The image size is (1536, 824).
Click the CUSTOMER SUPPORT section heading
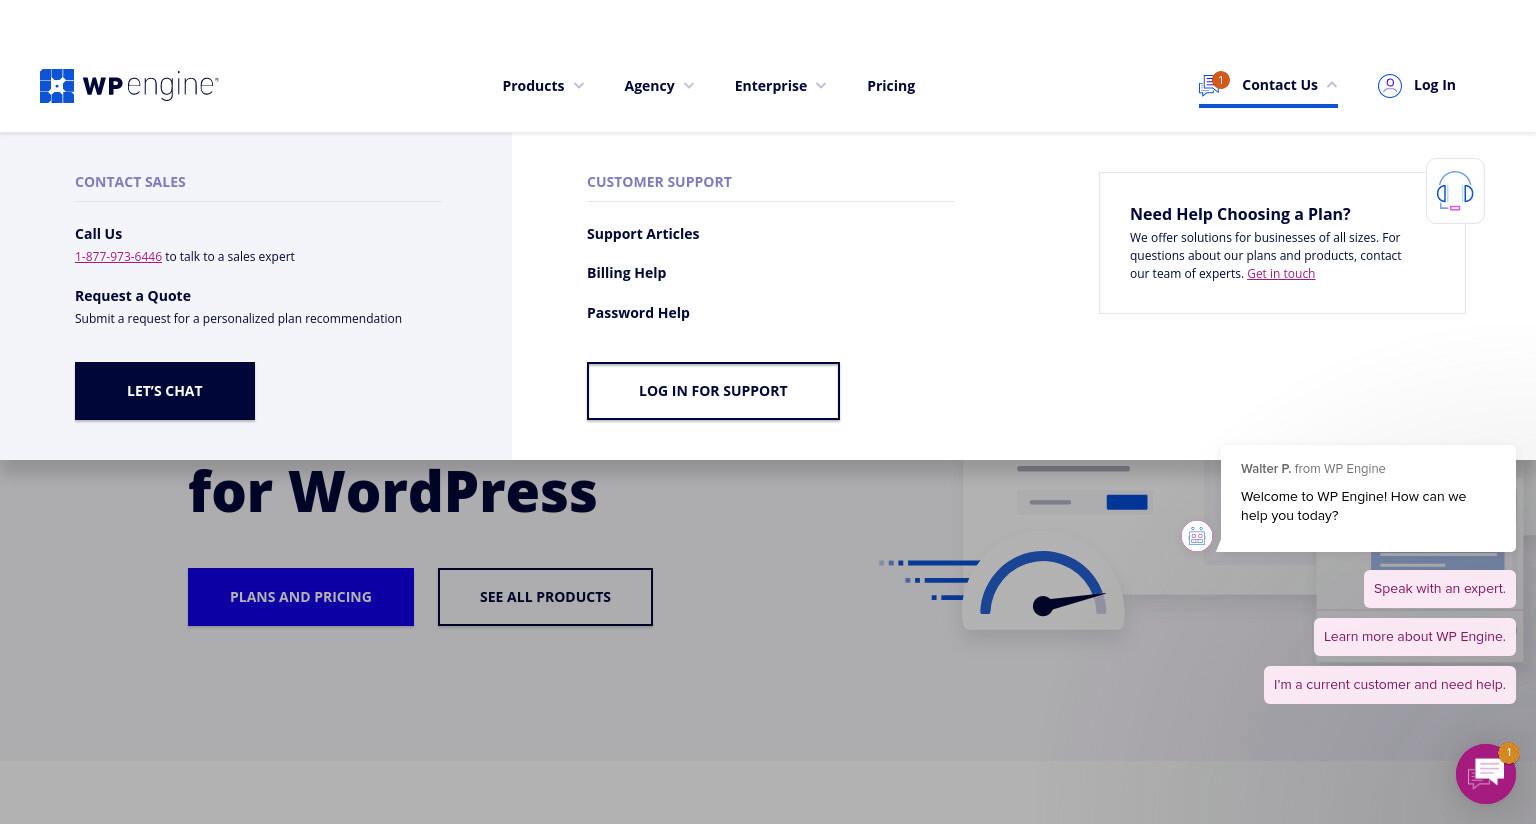point(659,182)
